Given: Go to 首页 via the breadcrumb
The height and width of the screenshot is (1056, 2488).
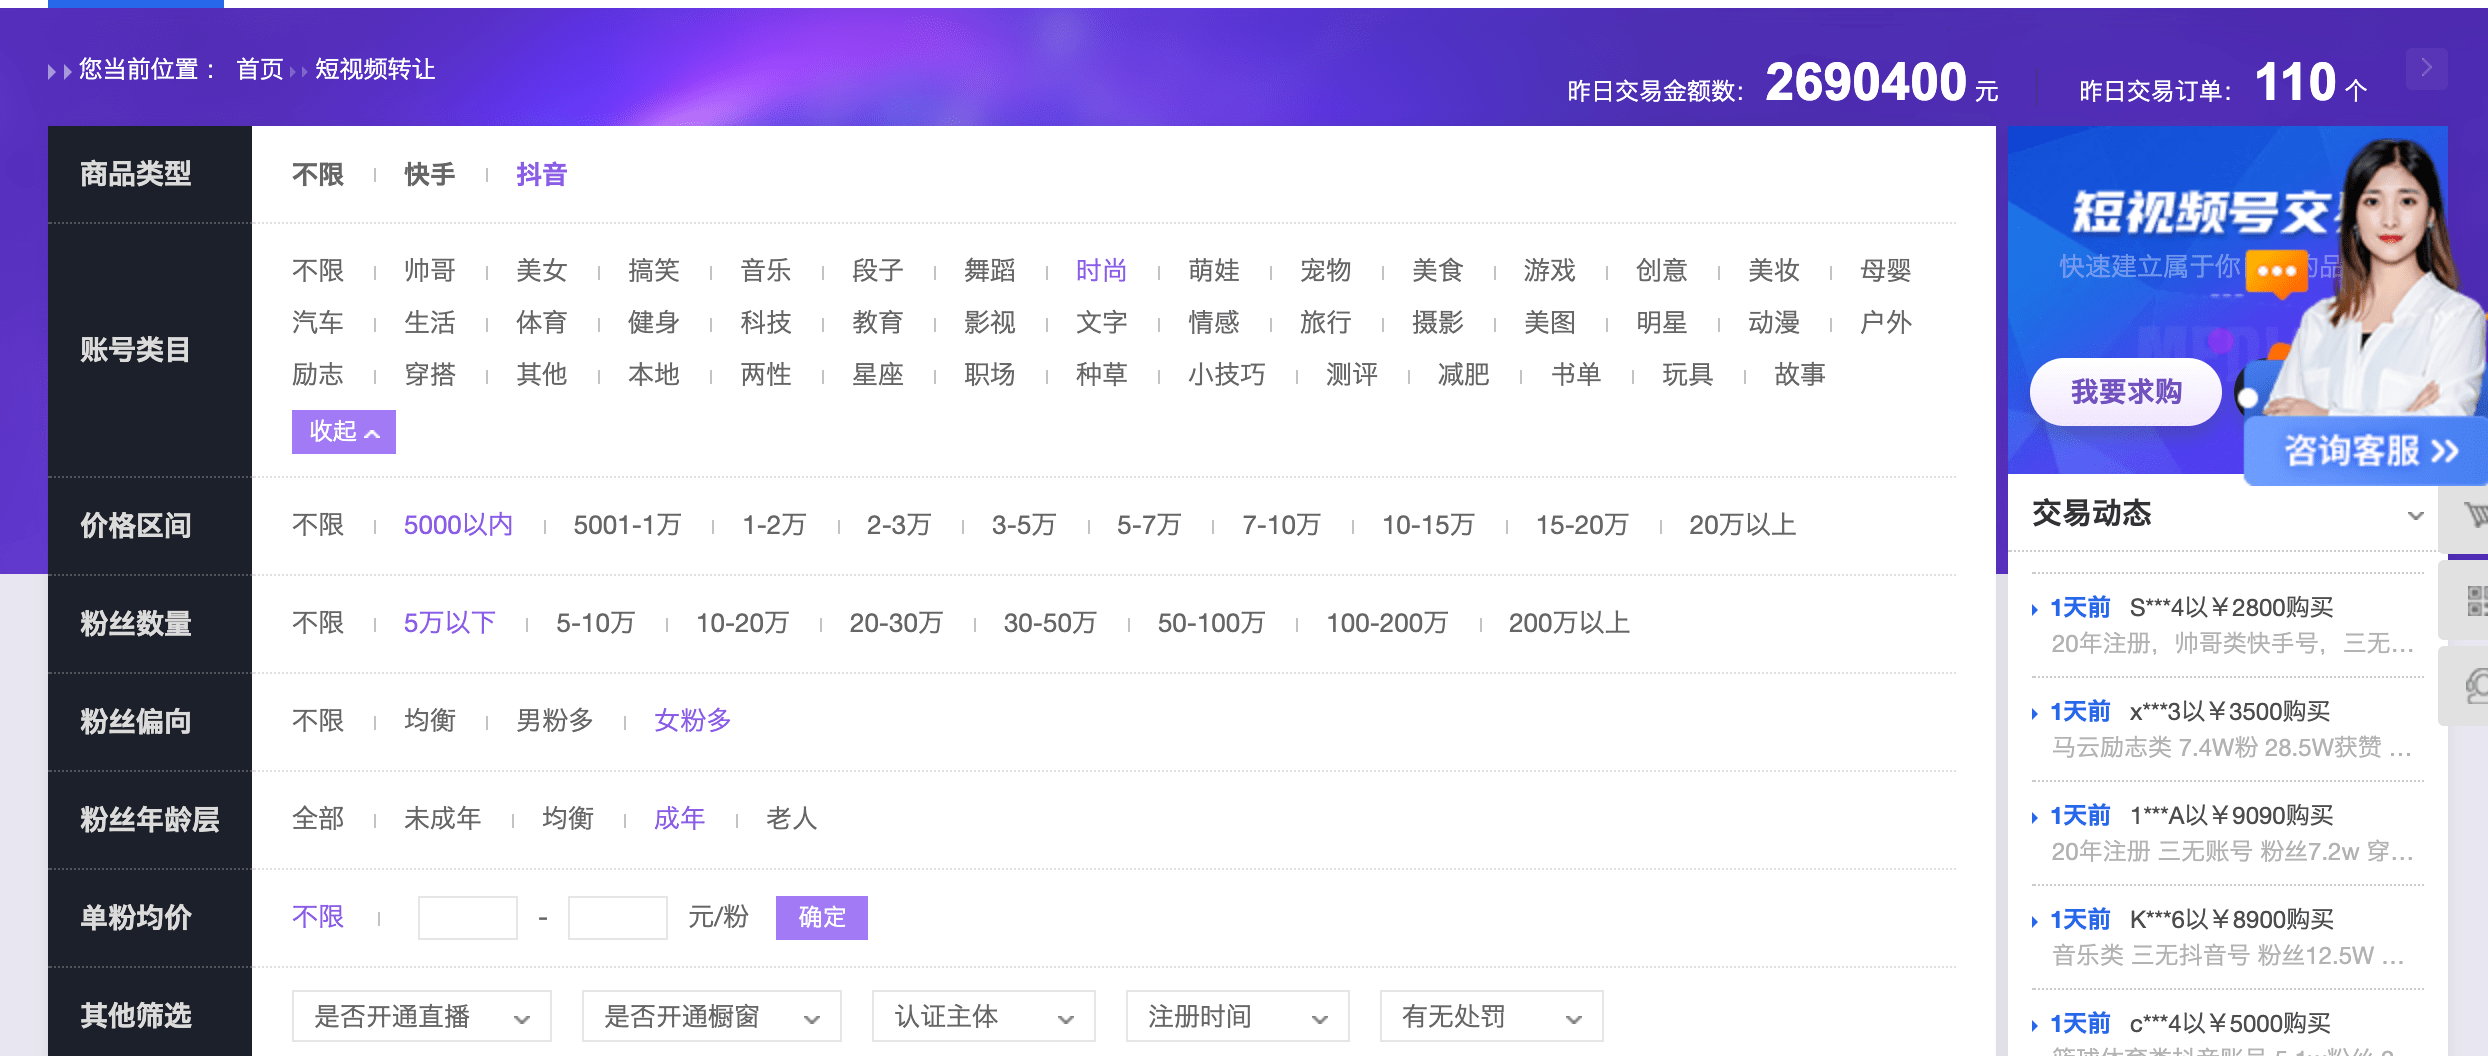Looking at the screenshot, I should pyautogui.click(x=258, y=69).
